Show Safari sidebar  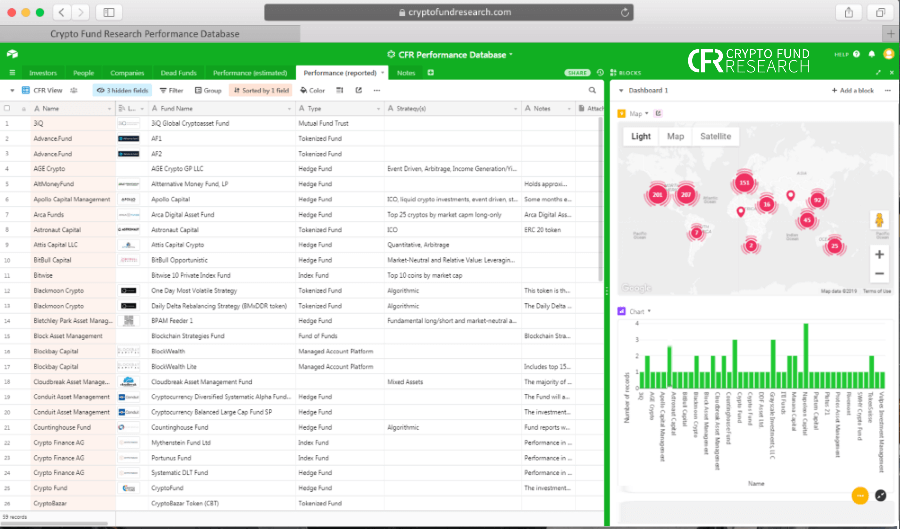click(x=109, y=12)
